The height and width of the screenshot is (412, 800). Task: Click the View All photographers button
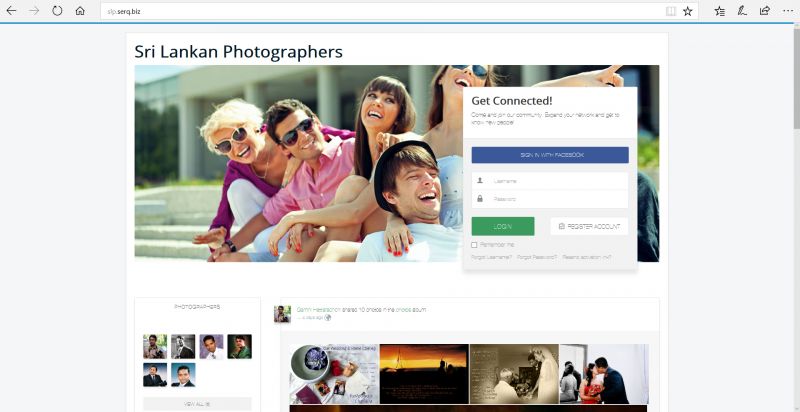[x=197, y=404]
